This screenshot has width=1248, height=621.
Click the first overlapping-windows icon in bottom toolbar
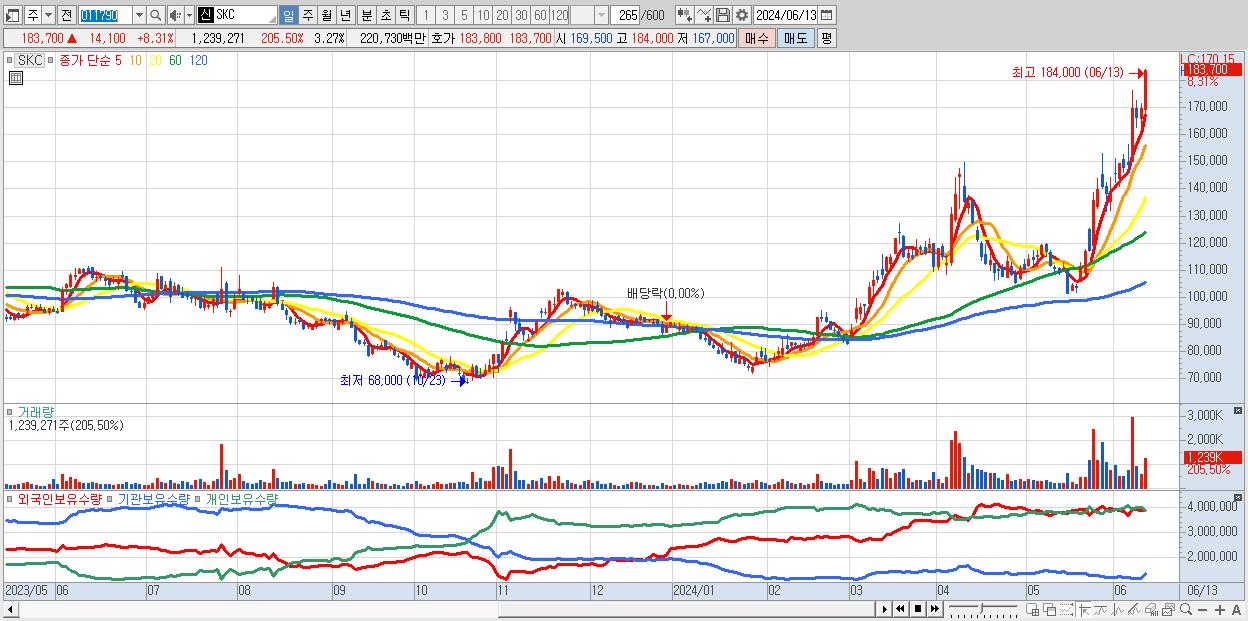1033,609
